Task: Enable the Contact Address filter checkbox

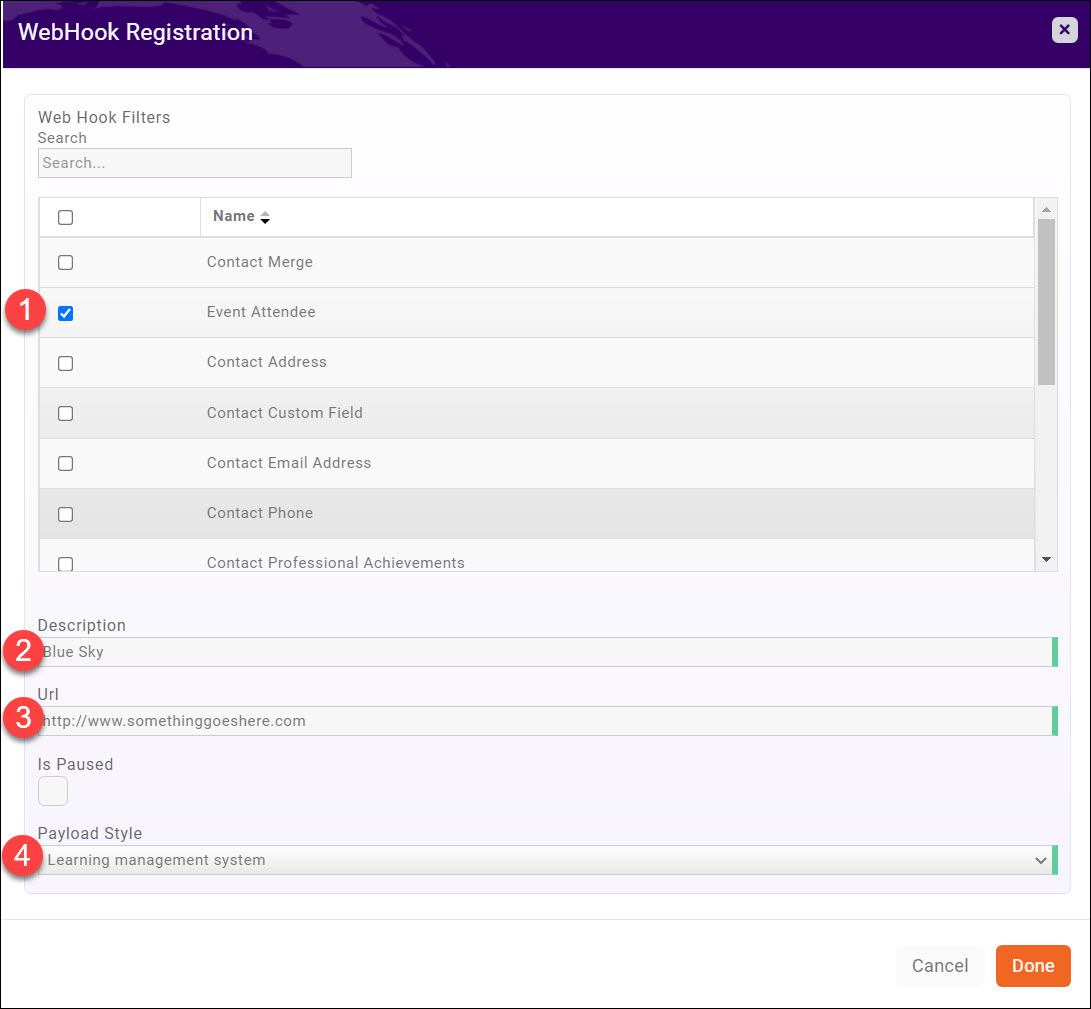Action: [x=65, y=363]
